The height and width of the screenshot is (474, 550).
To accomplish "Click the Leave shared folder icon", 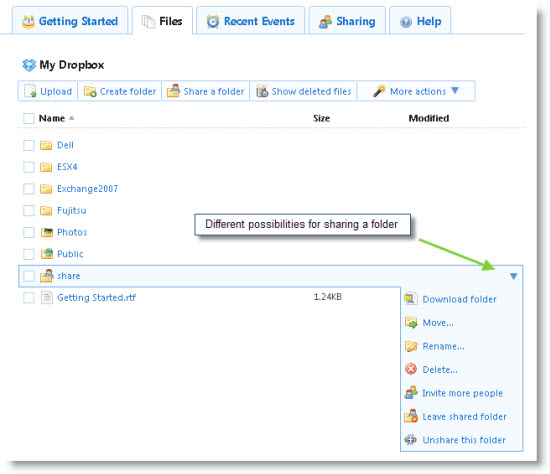I will [411, 416].
